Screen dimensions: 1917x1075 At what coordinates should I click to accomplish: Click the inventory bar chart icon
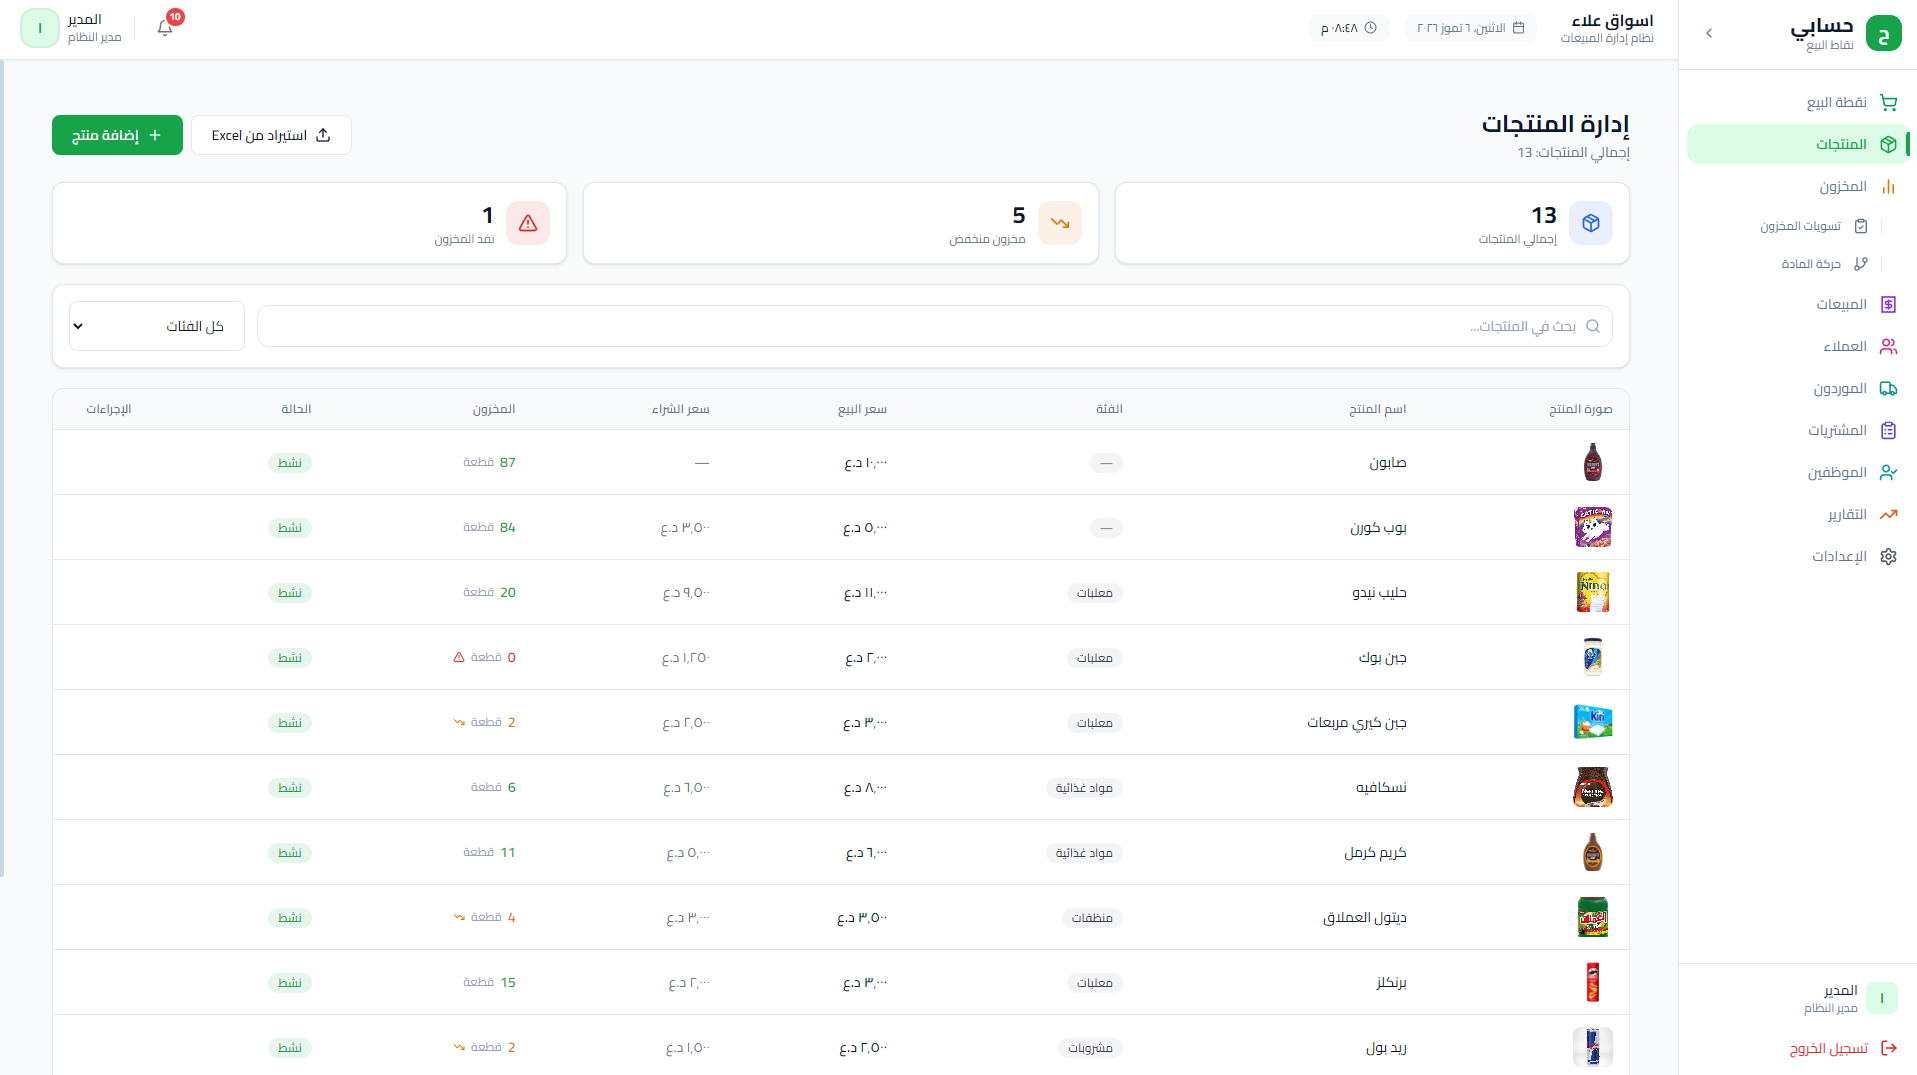click(1888, 186)
